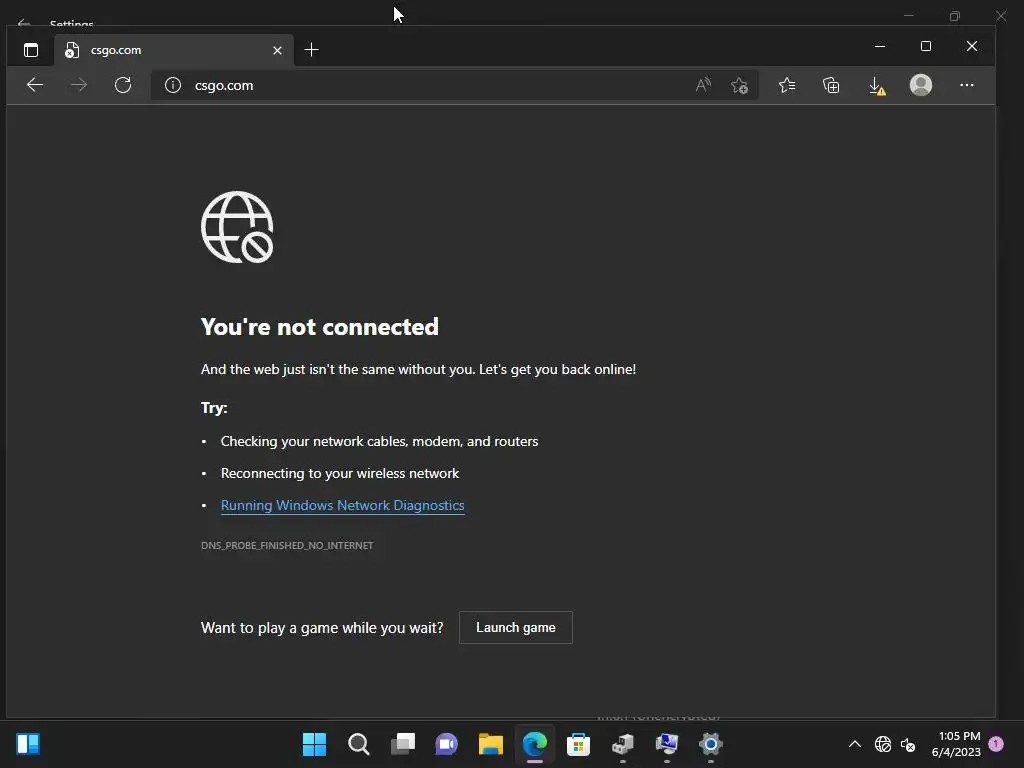Open network devices app on taskbar
The width and height of the screenshot is (1024, 768).
pyautogui.click(x=623, y=744)
